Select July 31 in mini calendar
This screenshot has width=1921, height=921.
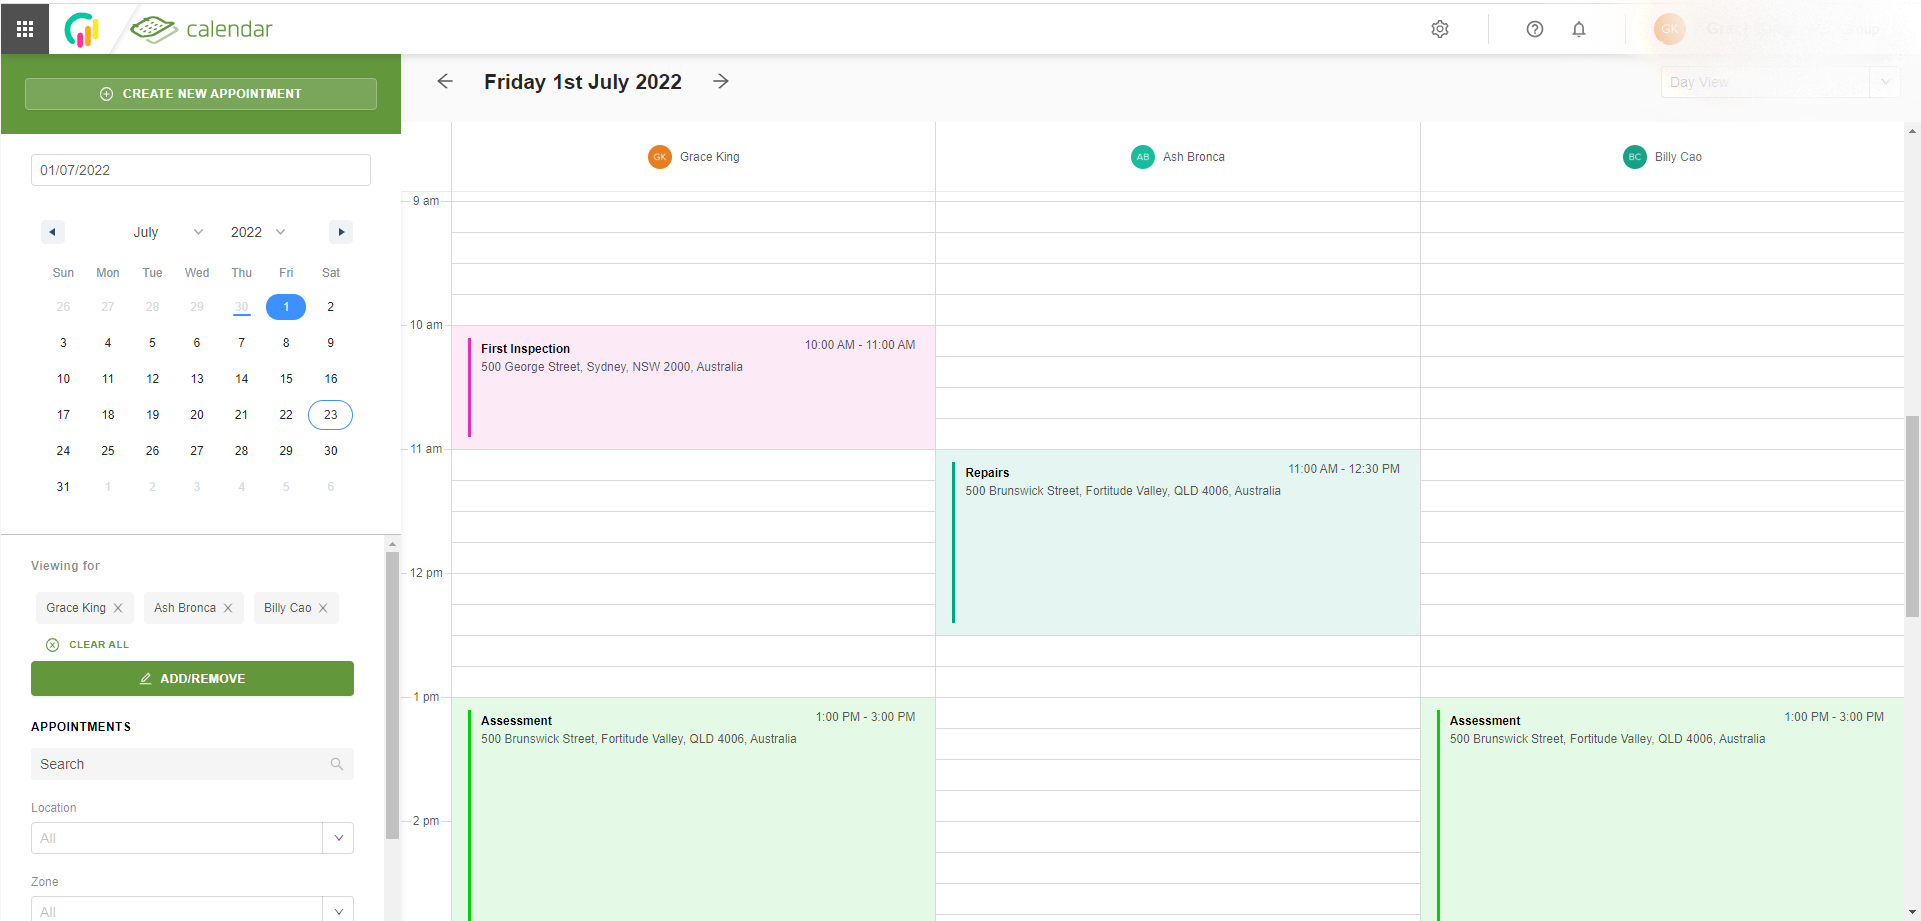[x=63, y=487]
